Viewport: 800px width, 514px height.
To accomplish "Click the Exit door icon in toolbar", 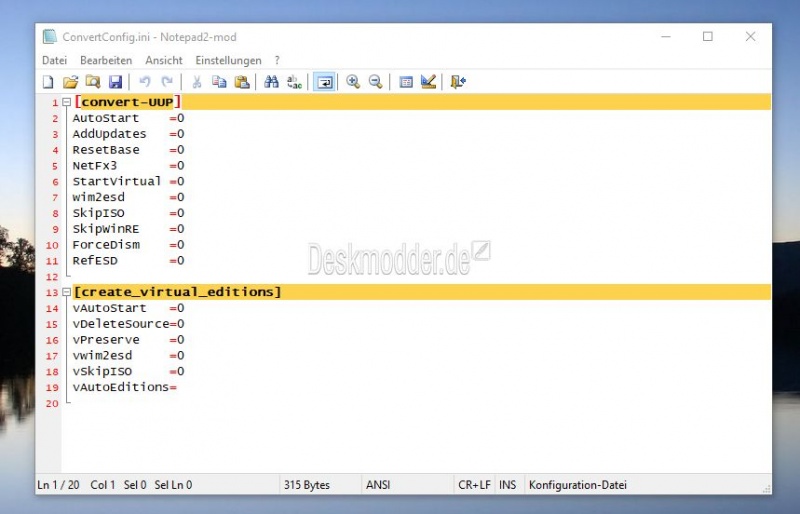I will tap(458, 82).
